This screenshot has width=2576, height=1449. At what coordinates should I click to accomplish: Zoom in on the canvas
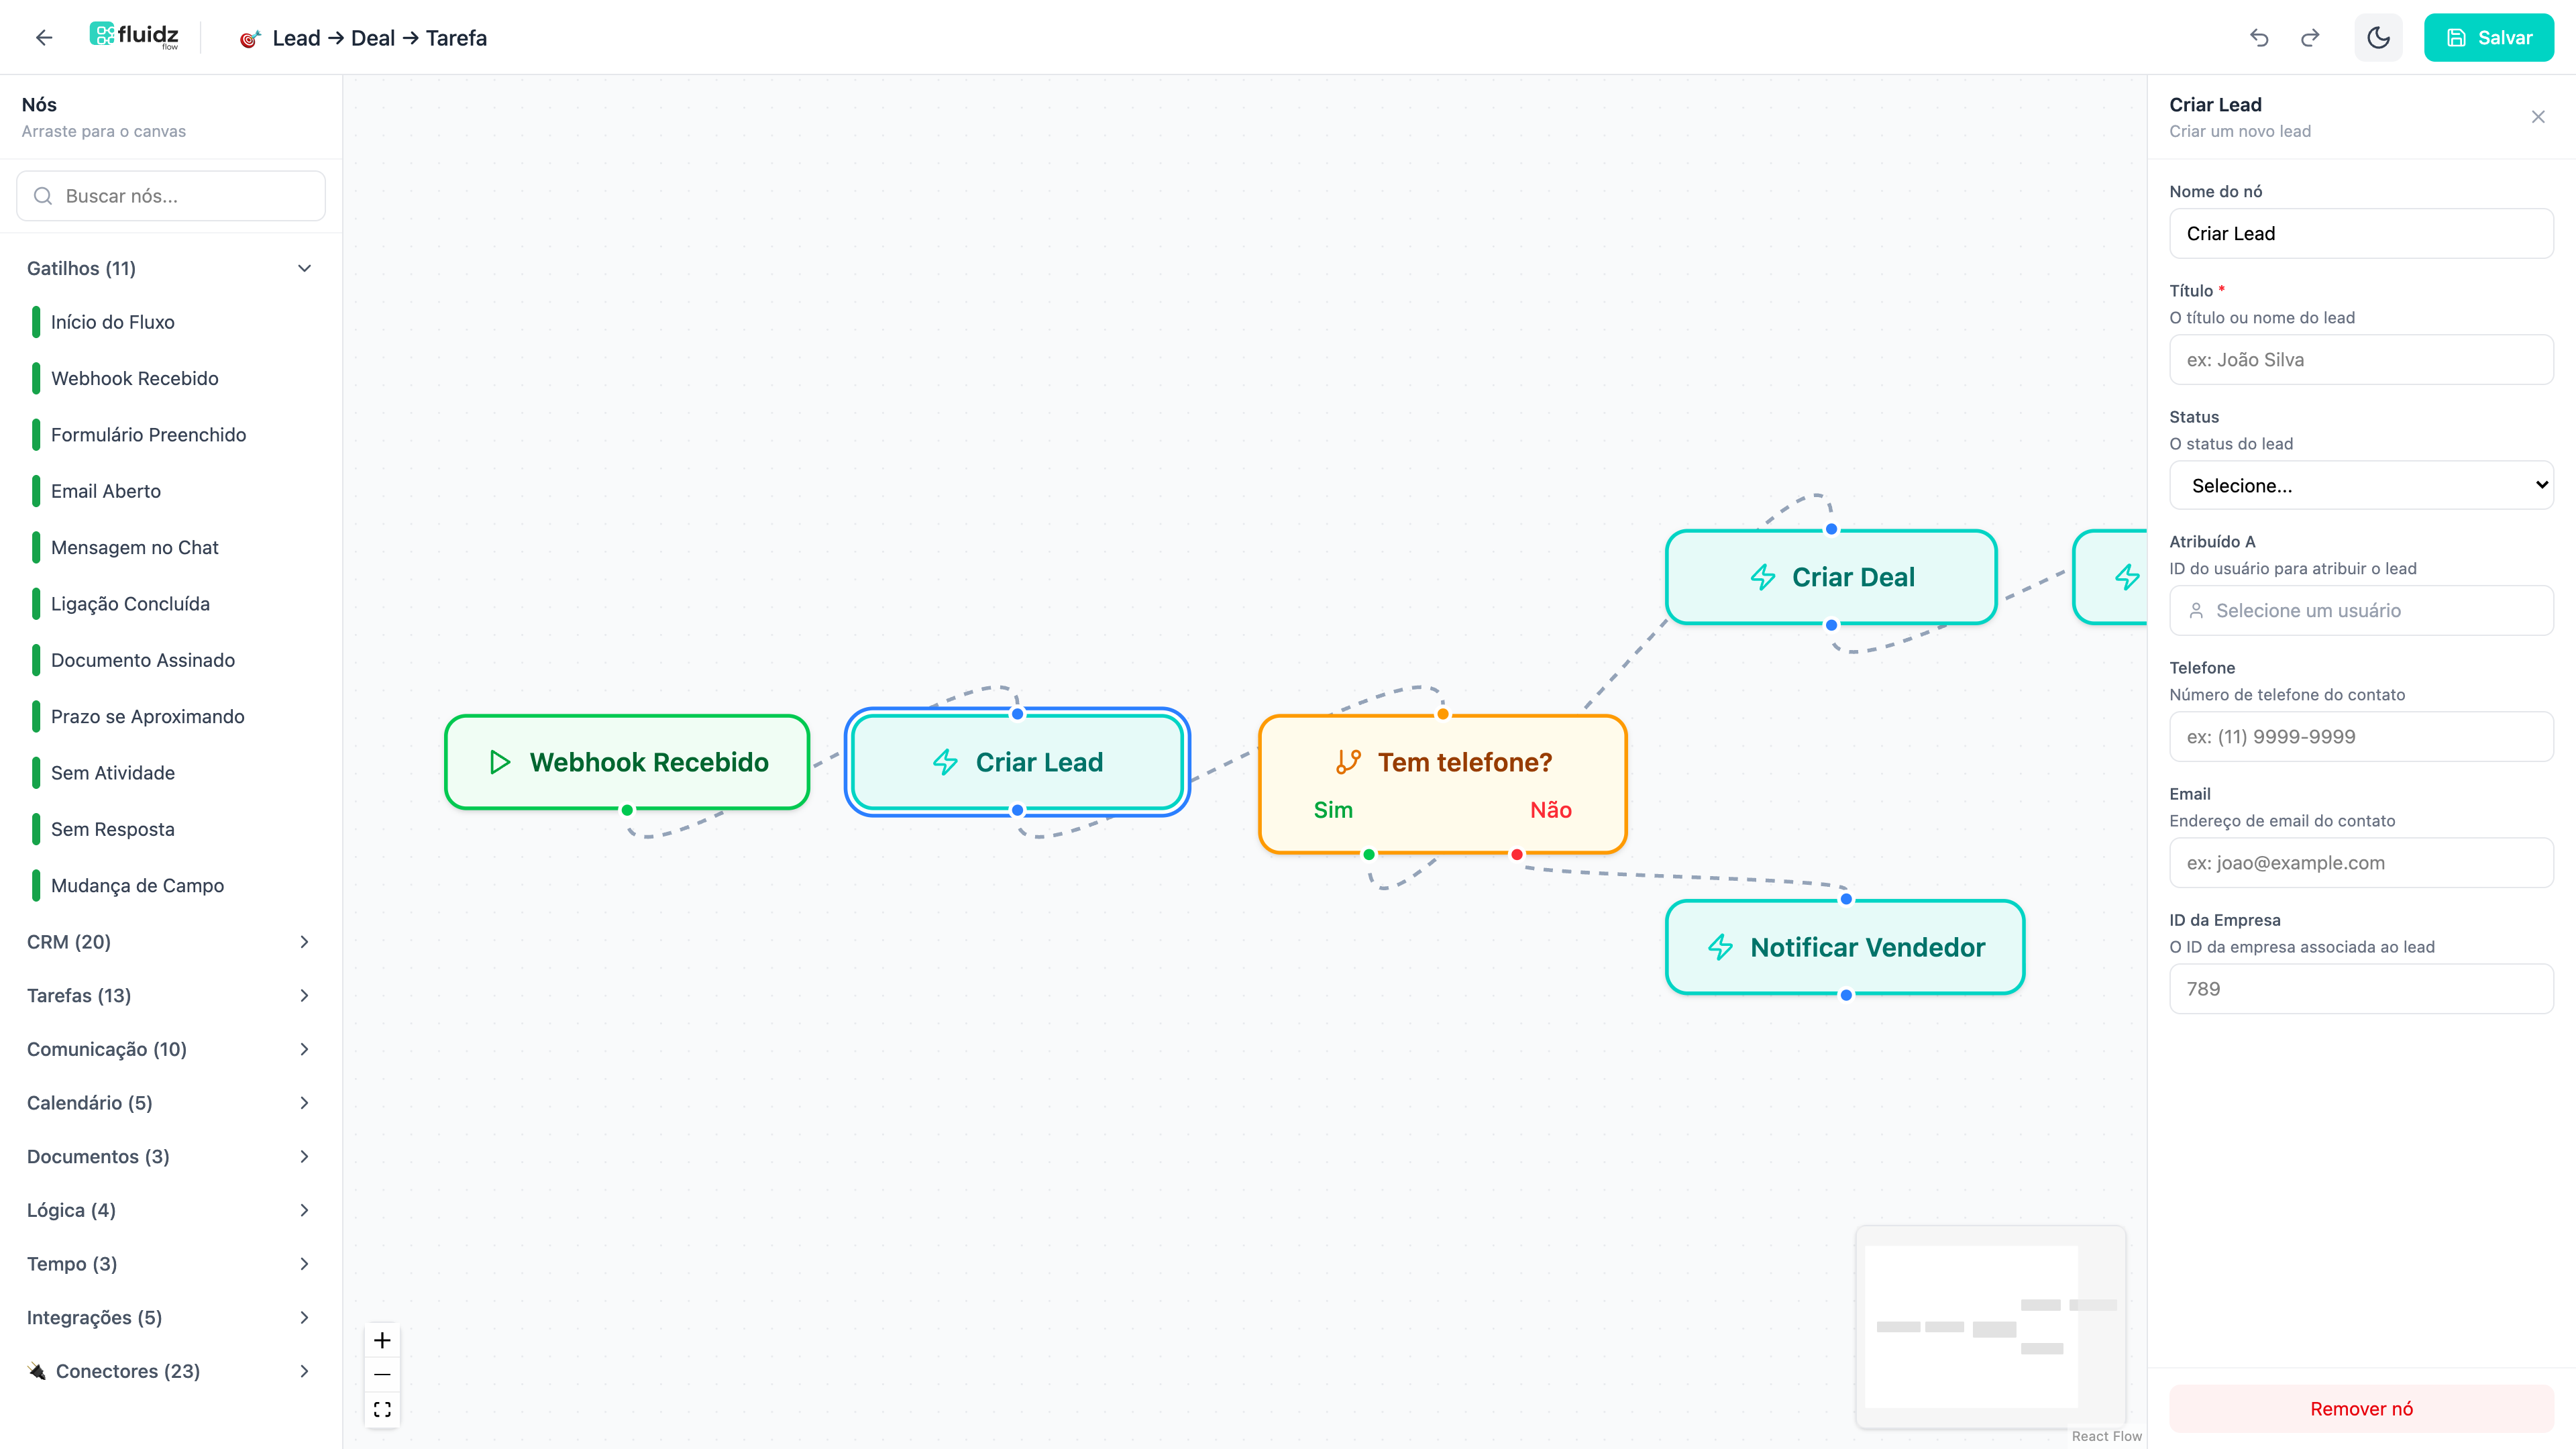[x=382, y=1340]
